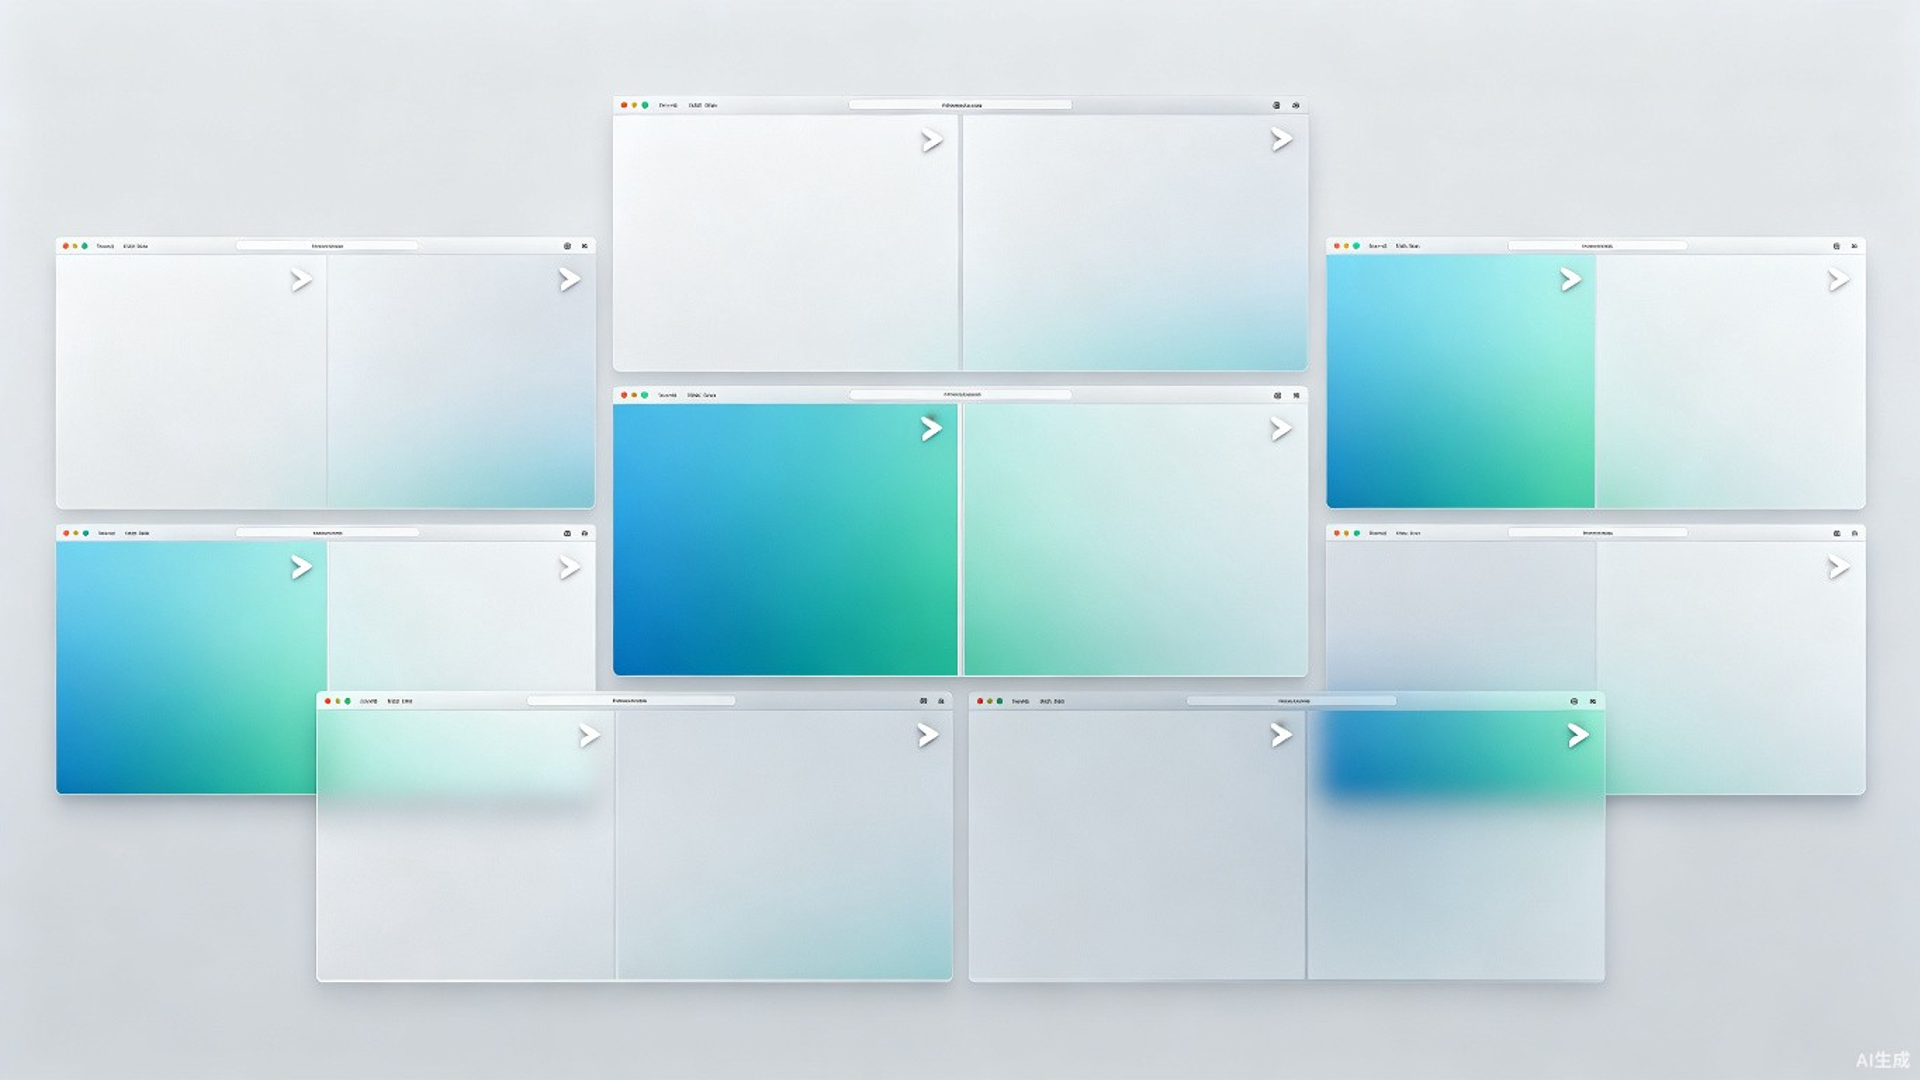The width and height of the screenshot is (1920, 1080).
Task: Open the second title-bar menu label, center window
Action: [x=702, y=395]
